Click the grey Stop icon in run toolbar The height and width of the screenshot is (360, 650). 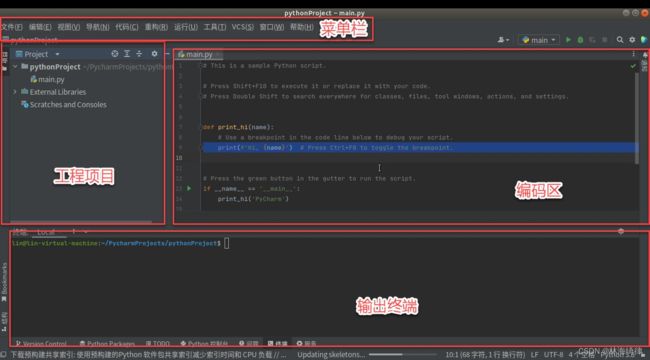[x=604, y=40]
